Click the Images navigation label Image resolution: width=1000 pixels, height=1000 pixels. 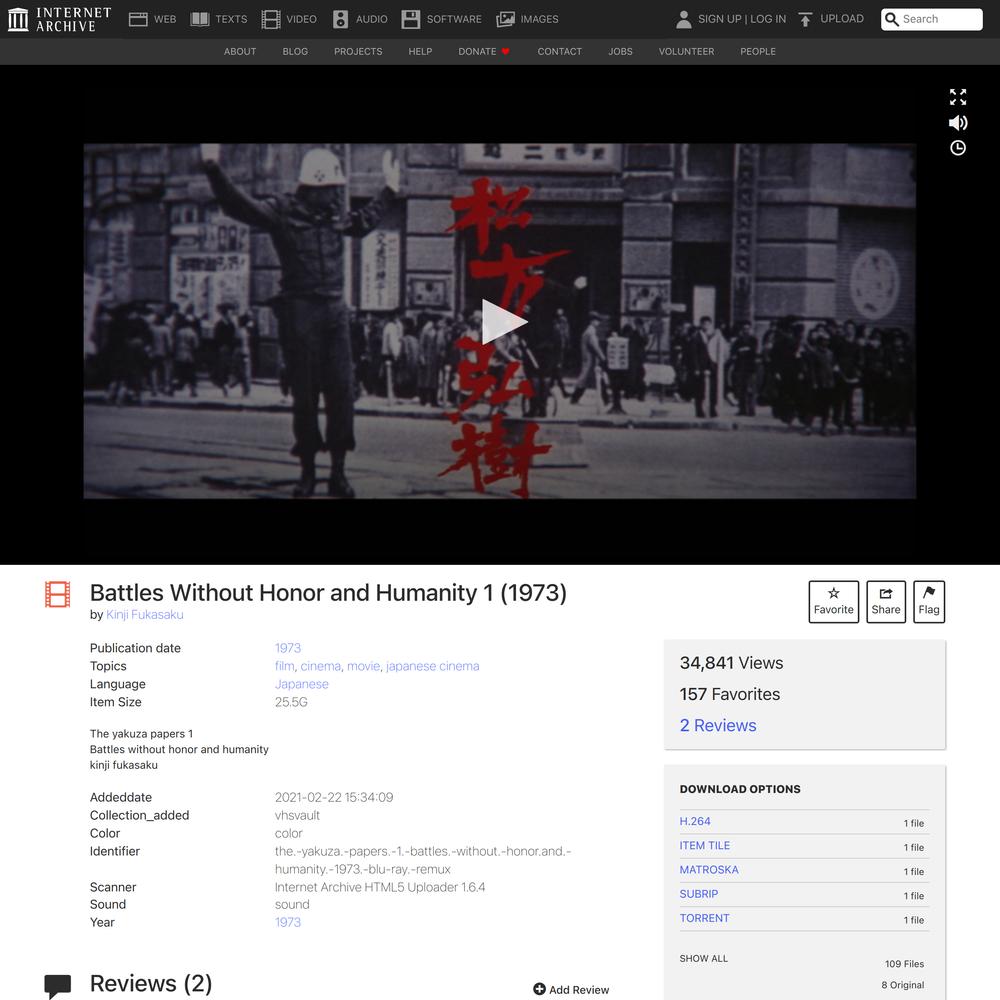pos(540,19)
